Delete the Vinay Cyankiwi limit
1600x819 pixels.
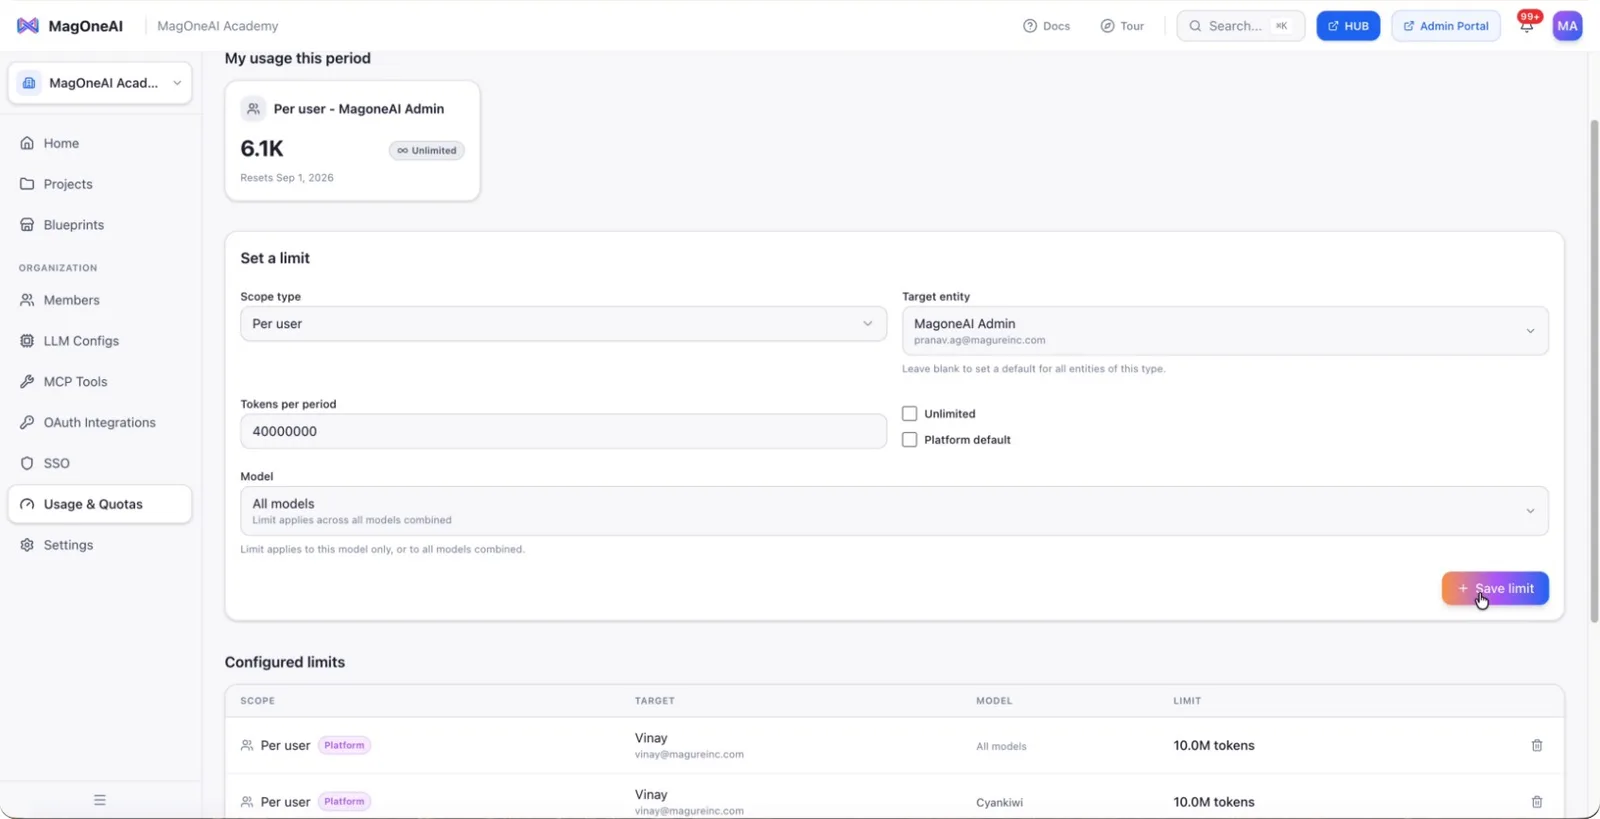pos(1537,802)
